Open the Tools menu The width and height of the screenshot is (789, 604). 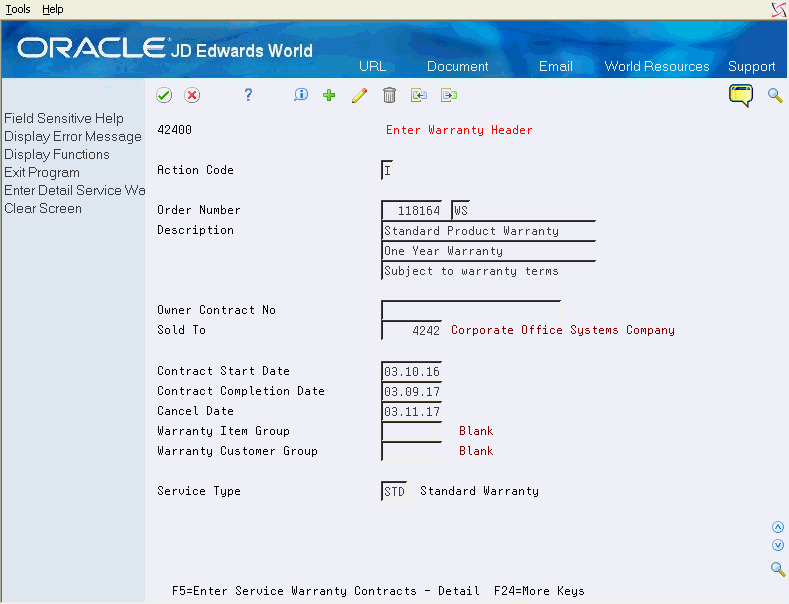(18, 9)
